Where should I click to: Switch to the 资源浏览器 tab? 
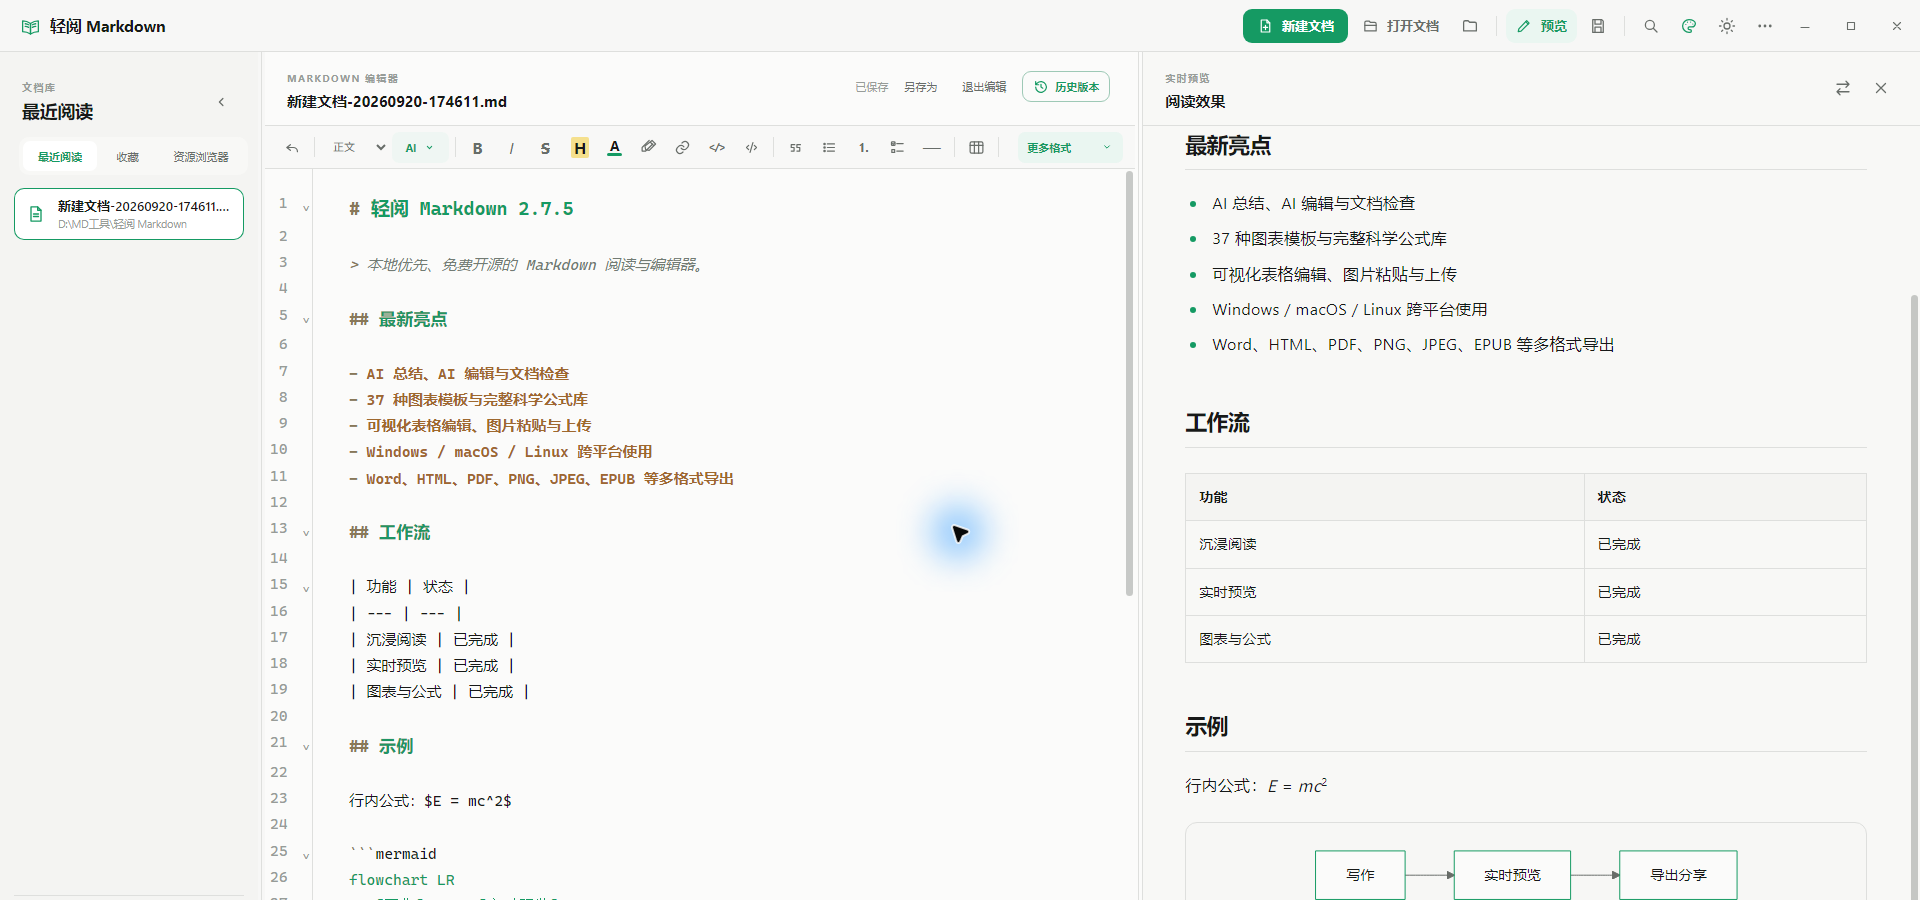[x=200, y=157]
